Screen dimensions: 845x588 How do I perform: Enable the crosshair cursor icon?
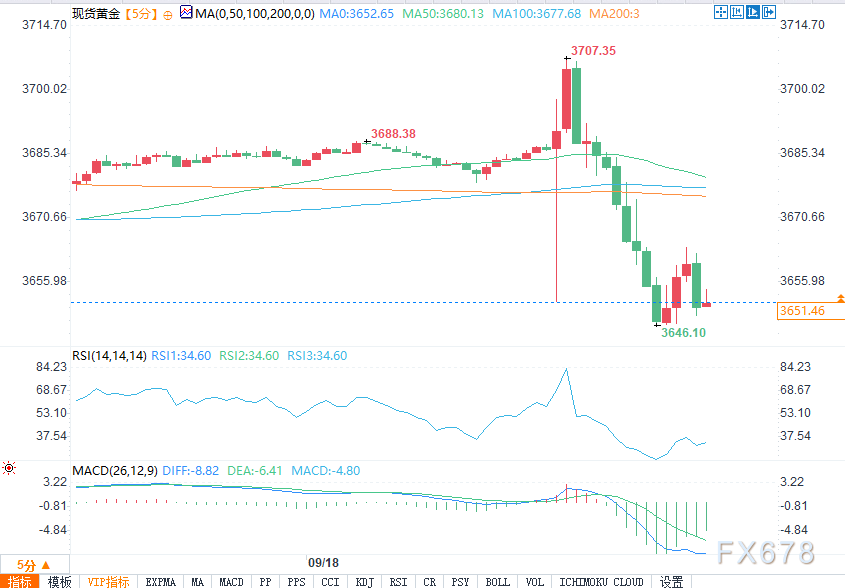721,12
